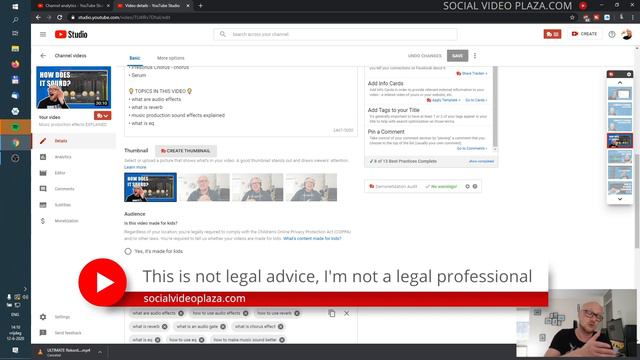Open the Learn more thumbnail link

(135, 167)
